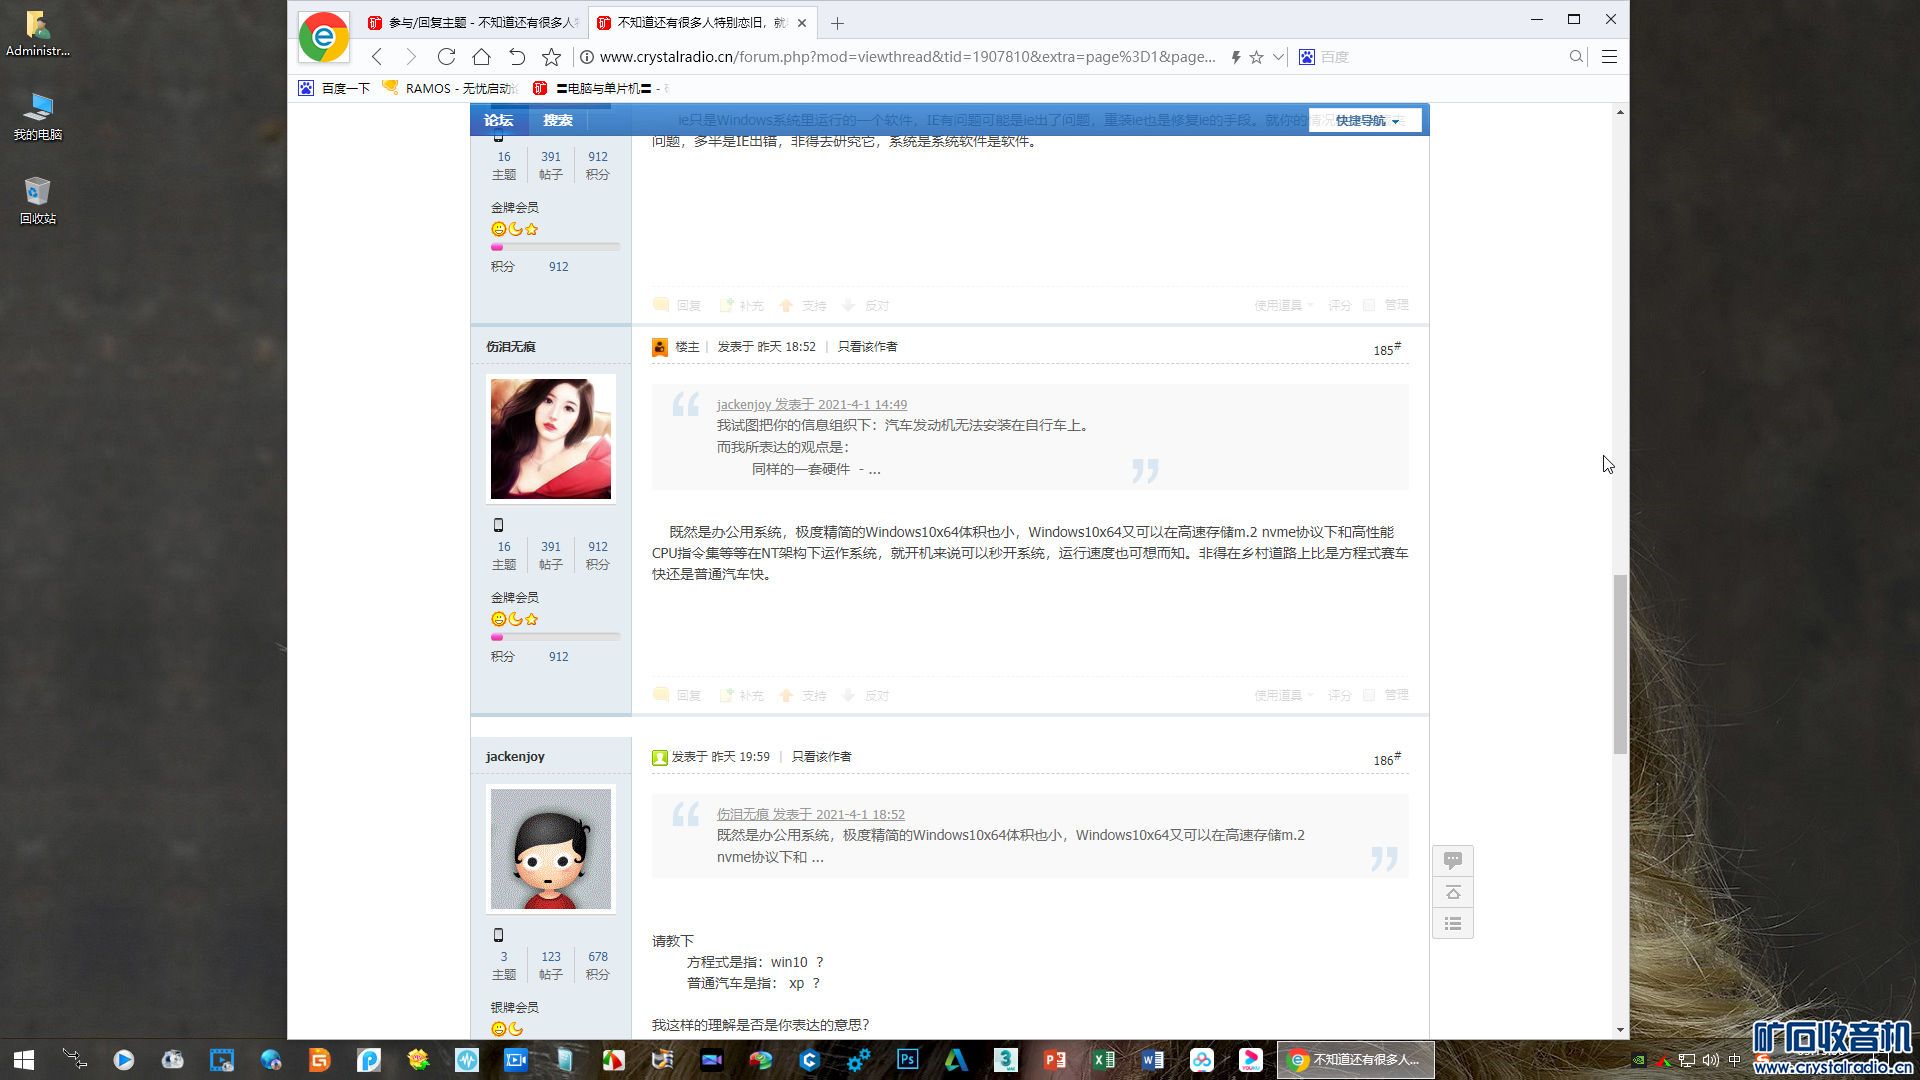Click the undo-close-tab restore icon
Viewport: 1920px width, 1080px height.
(516, 57)
